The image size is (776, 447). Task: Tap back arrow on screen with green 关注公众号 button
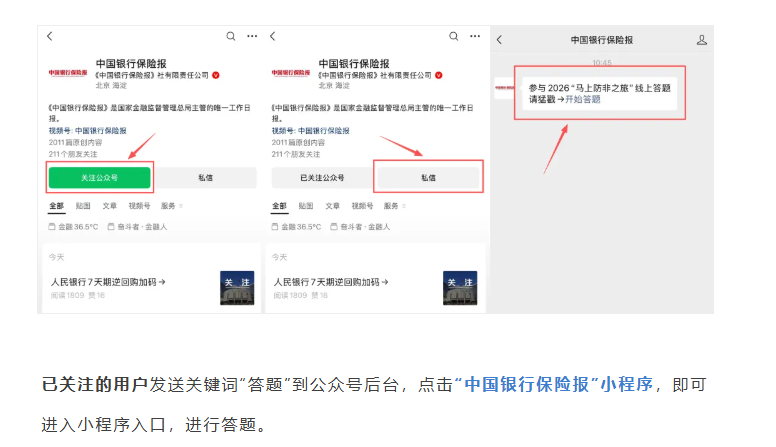(x=49, y=36)
